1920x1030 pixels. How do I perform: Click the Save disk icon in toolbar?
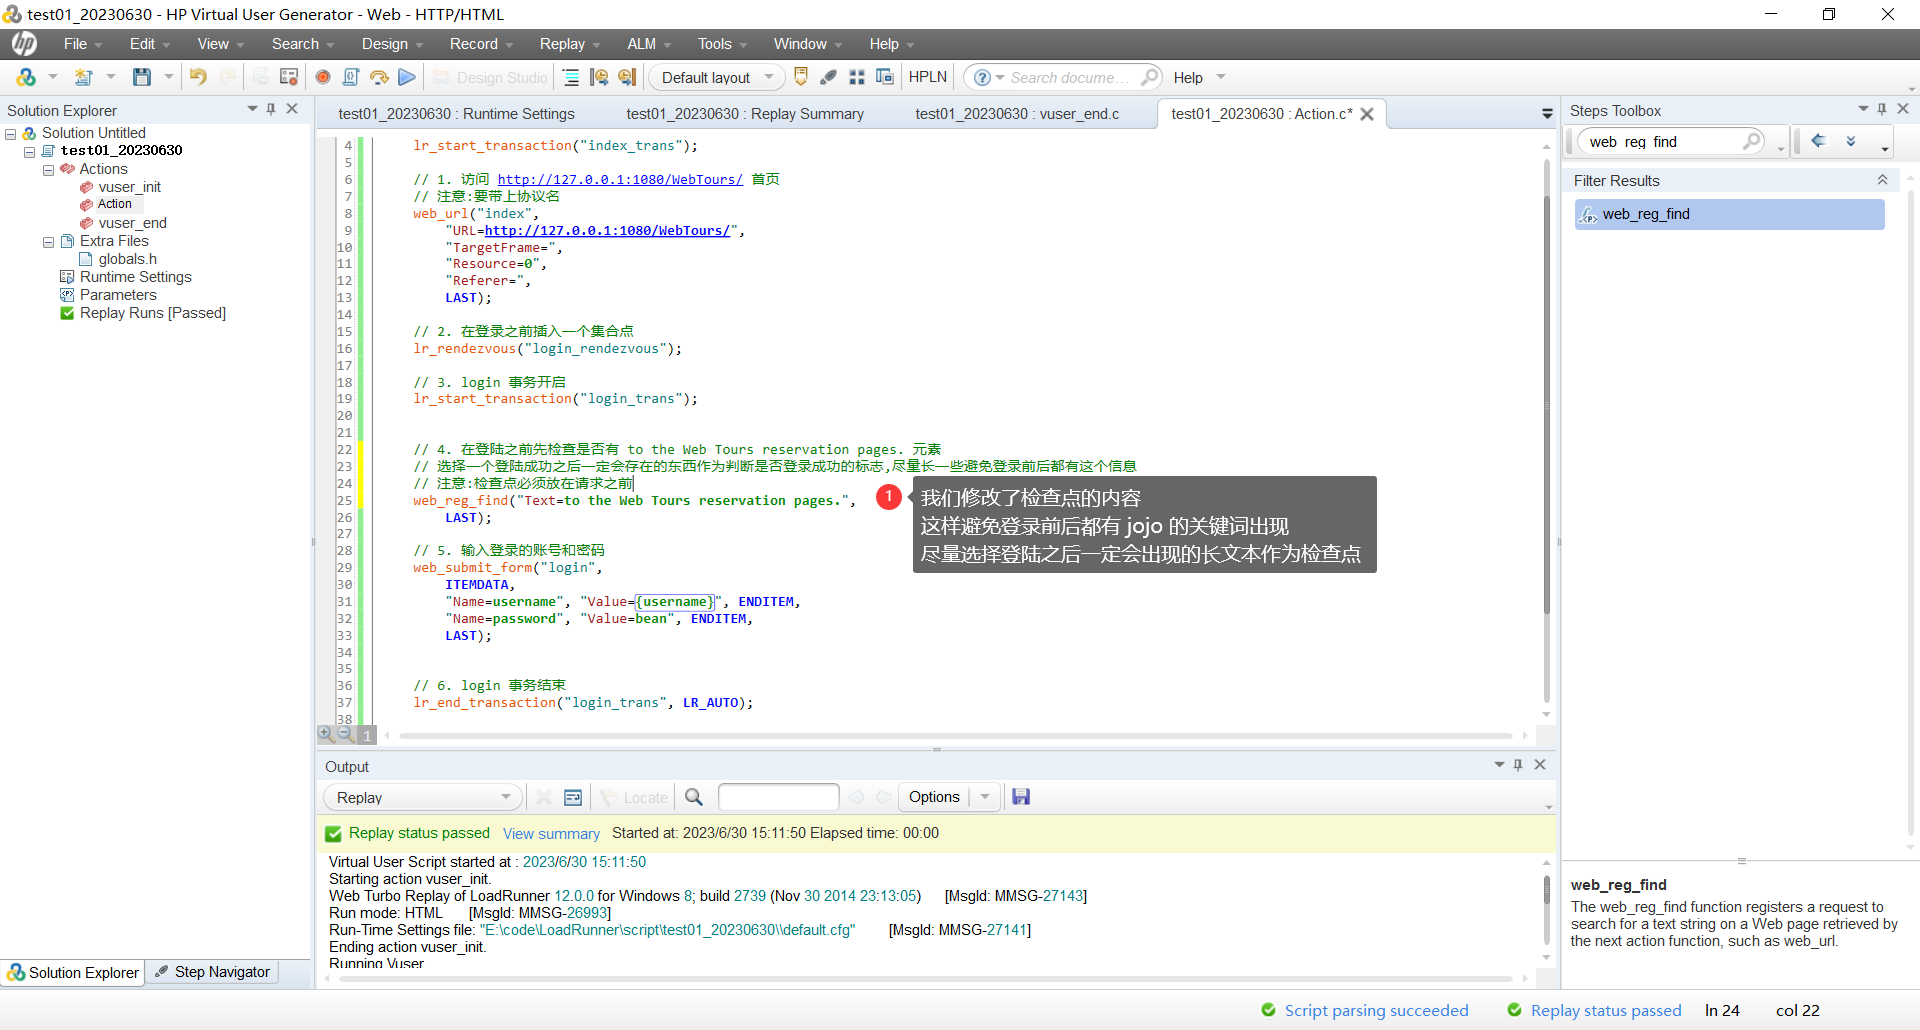pyautogui.click(x=142, y=77)
